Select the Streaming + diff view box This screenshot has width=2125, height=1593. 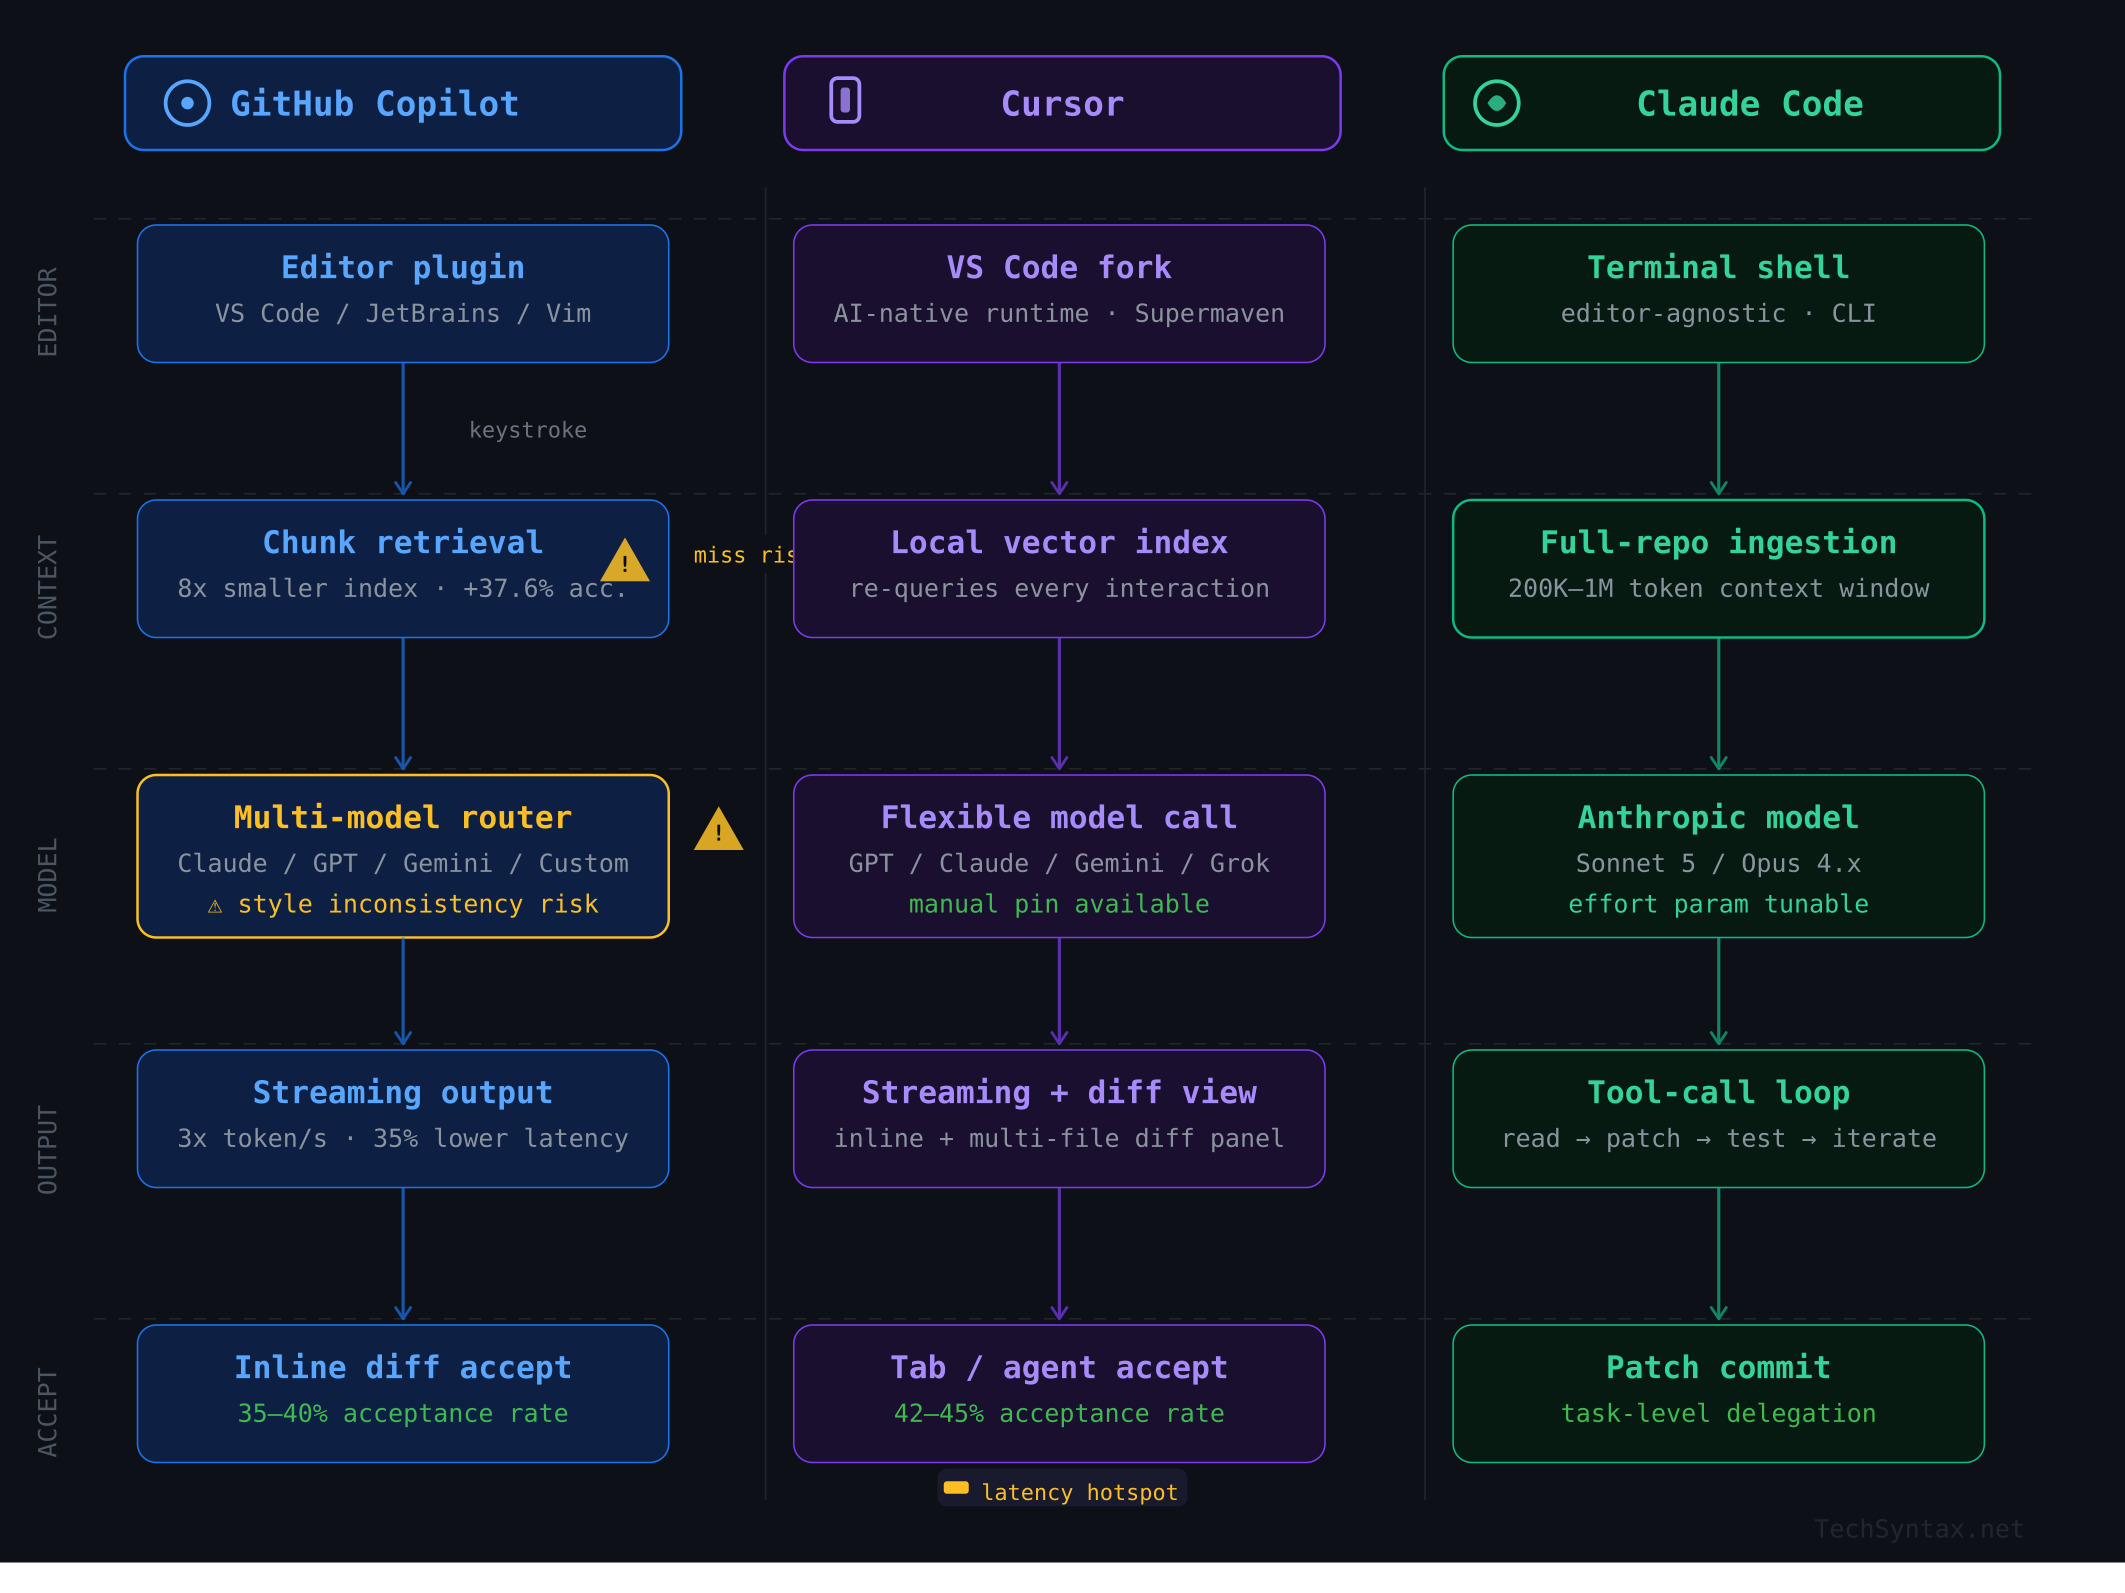click(1058, 1118)
